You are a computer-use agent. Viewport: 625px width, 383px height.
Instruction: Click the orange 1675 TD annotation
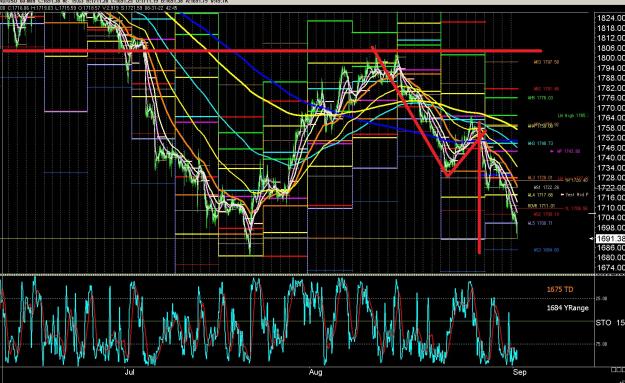(560, 289)
